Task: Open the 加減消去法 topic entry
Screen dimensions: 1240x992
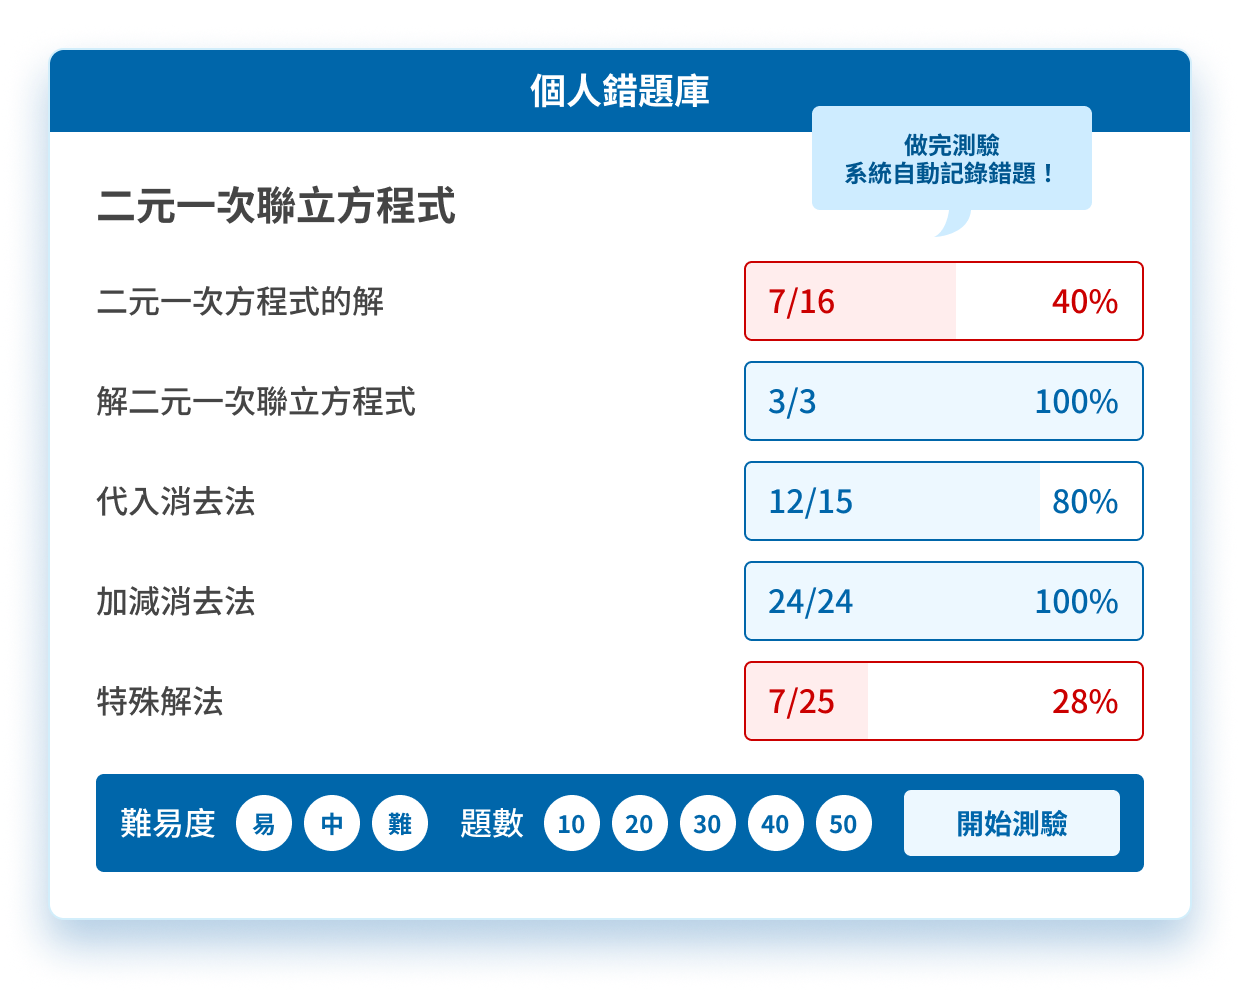Action: coord(176,602)
